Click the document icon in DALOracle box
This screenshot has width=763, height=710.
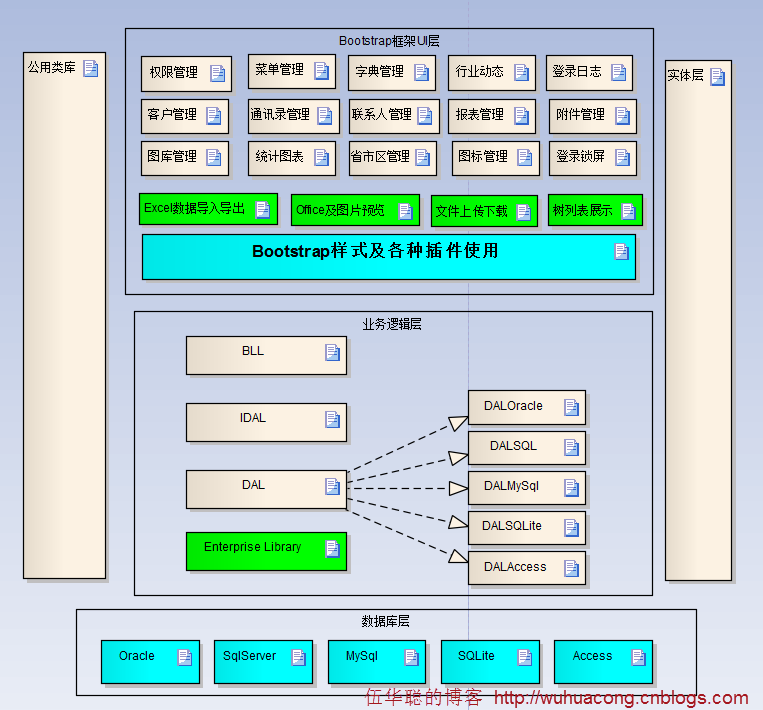click(571, 408)
